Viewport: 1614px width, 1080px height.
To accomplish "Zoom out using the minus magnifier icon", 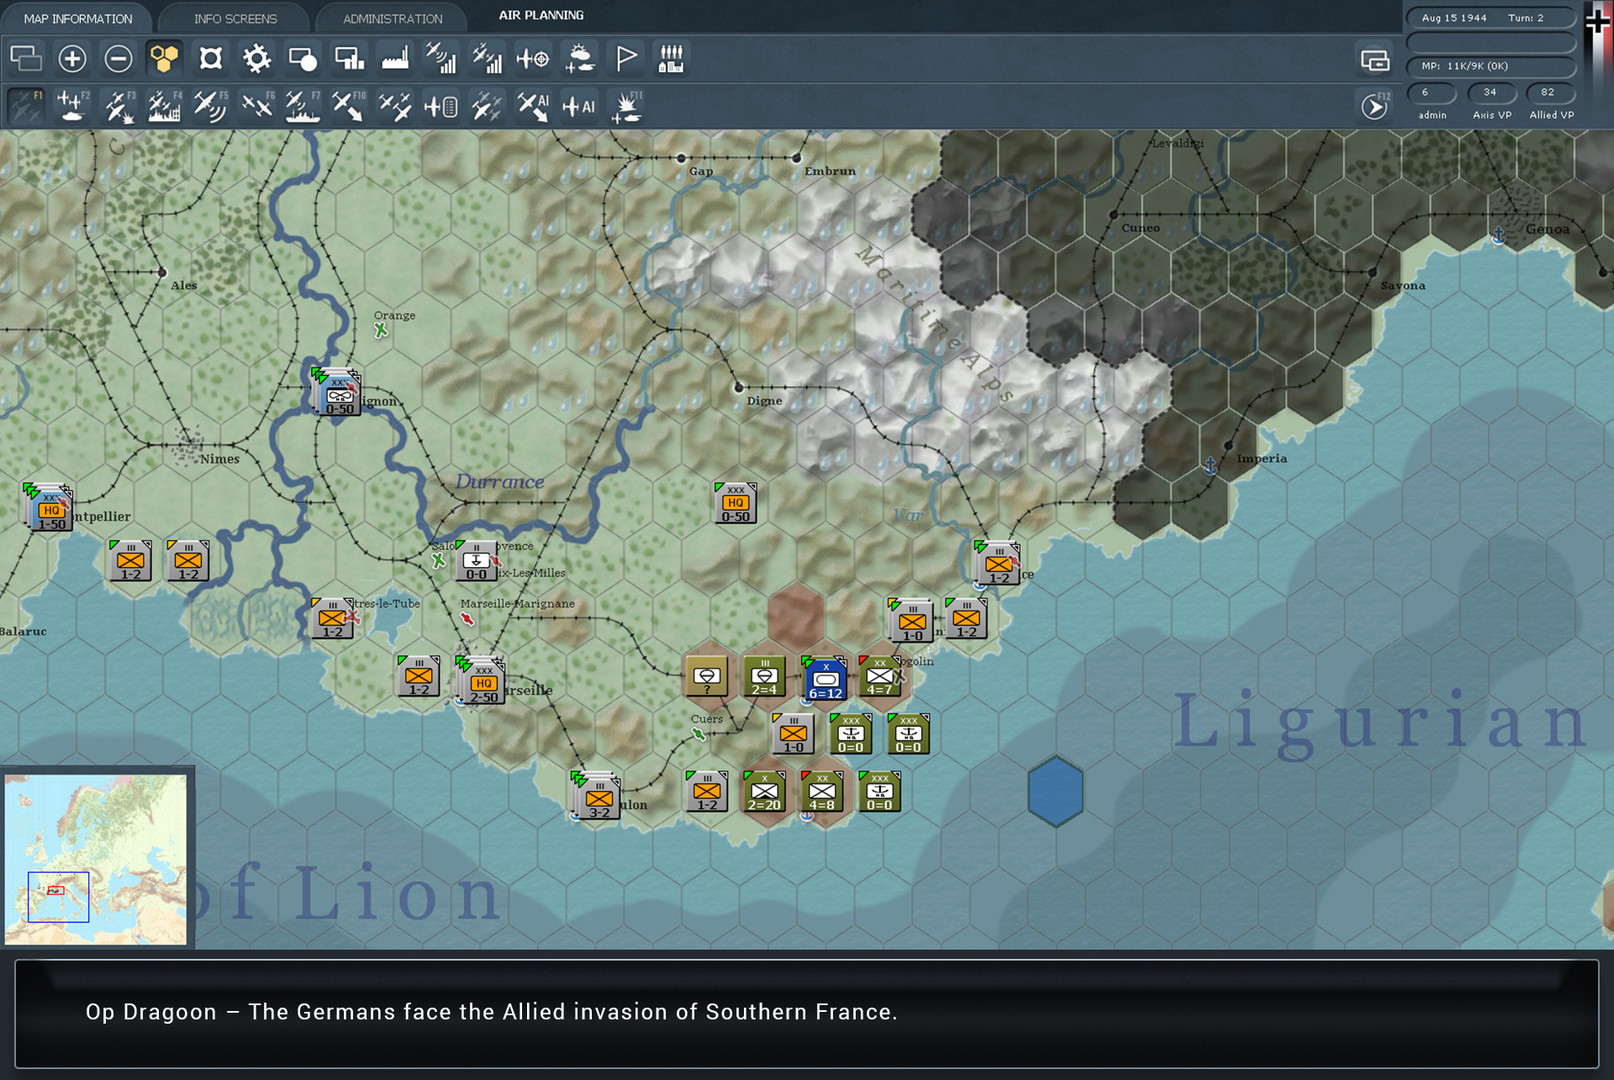I will [119, 59].
